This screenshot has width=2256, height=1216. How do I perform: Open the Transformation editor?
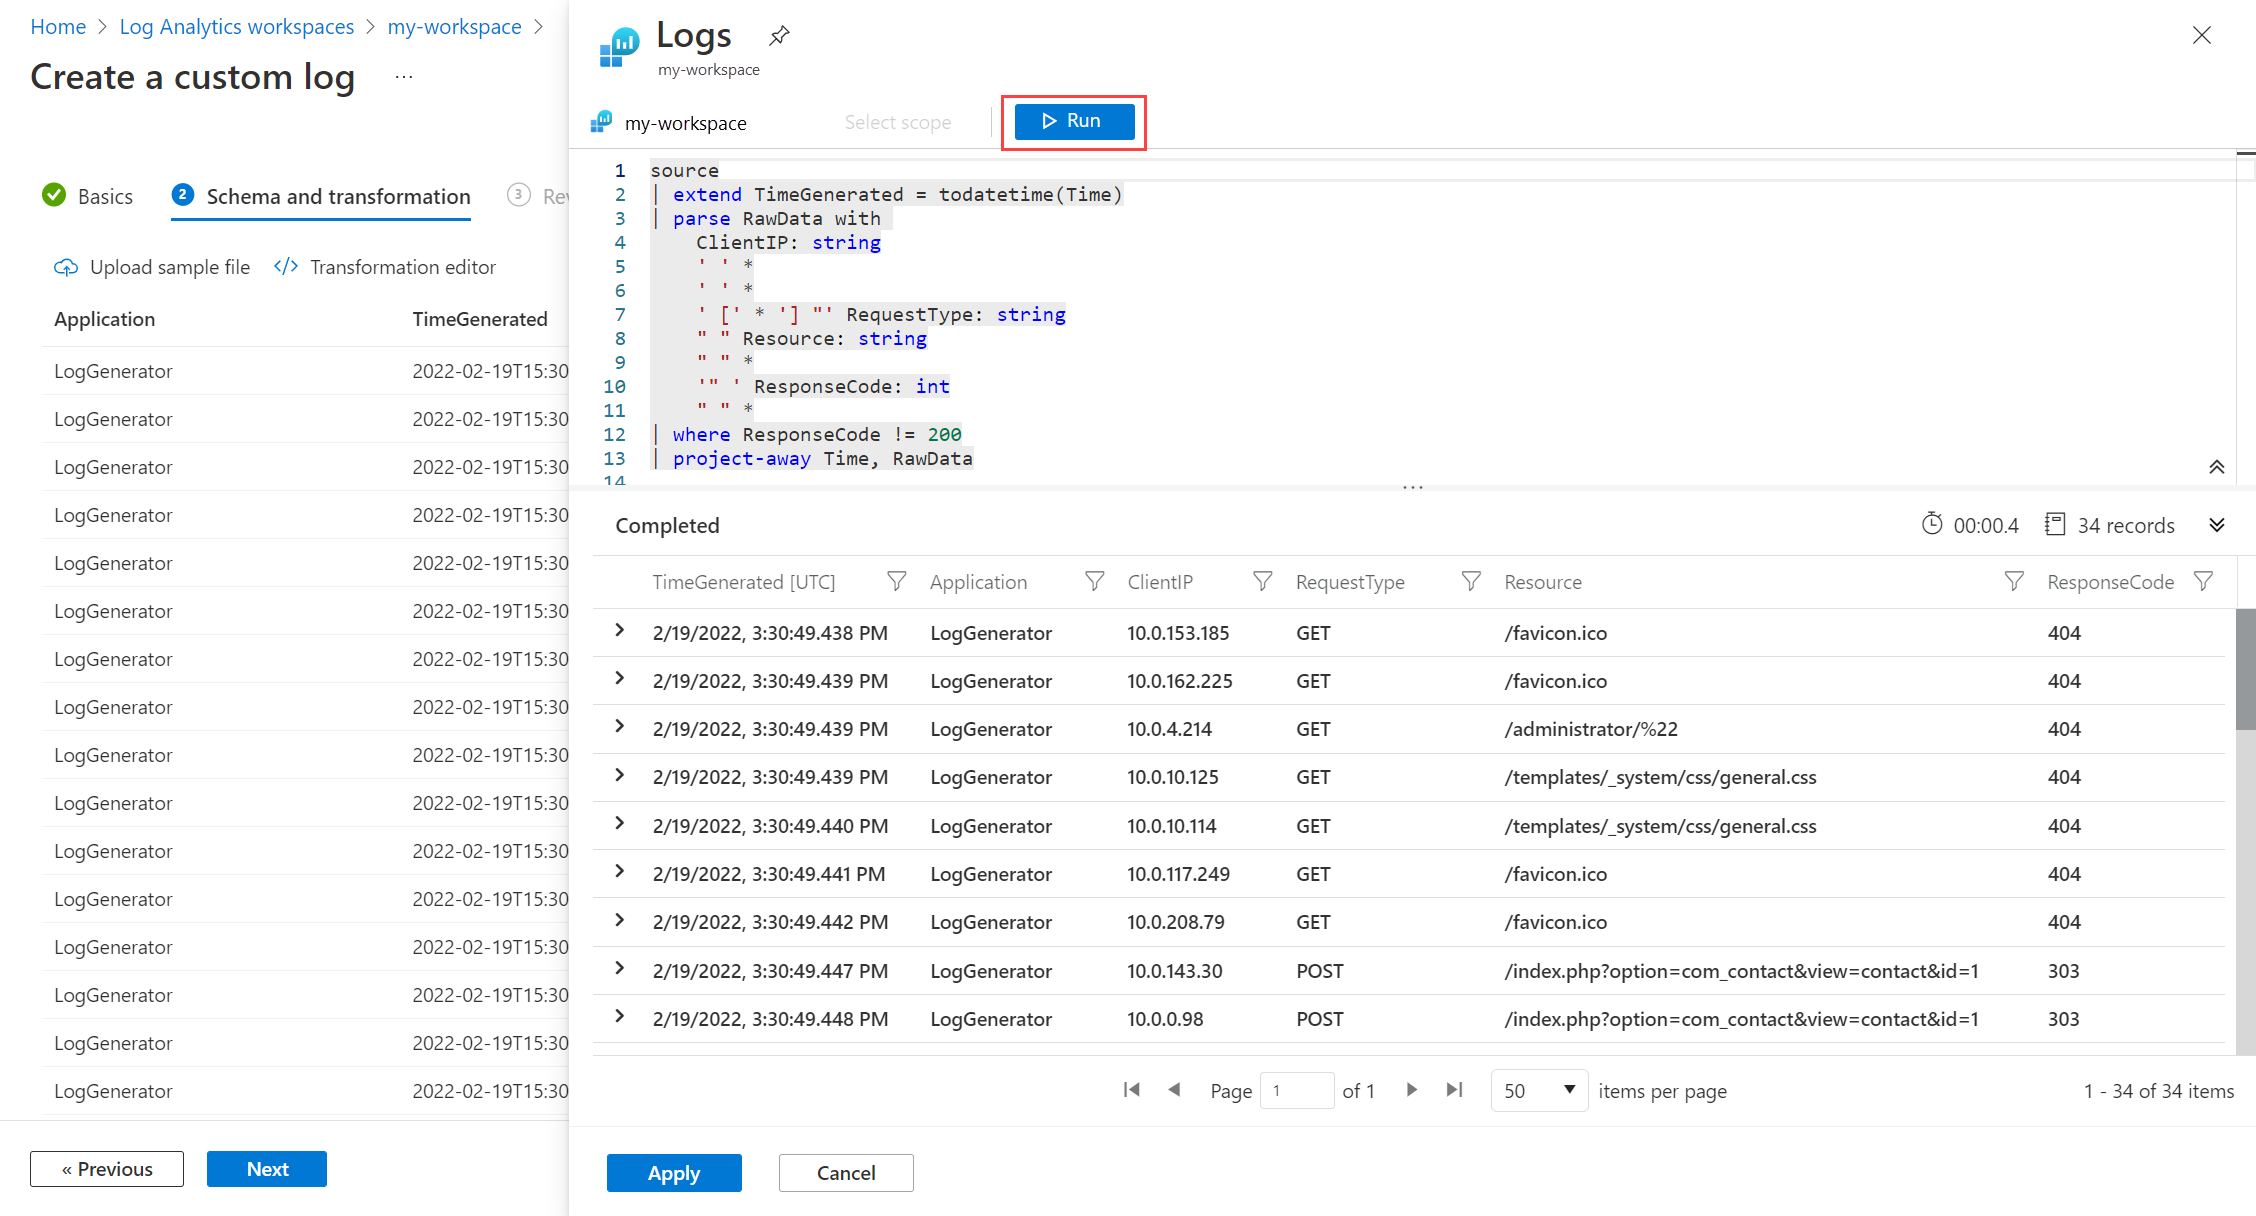pyautogui.click(x=385, y=267)
